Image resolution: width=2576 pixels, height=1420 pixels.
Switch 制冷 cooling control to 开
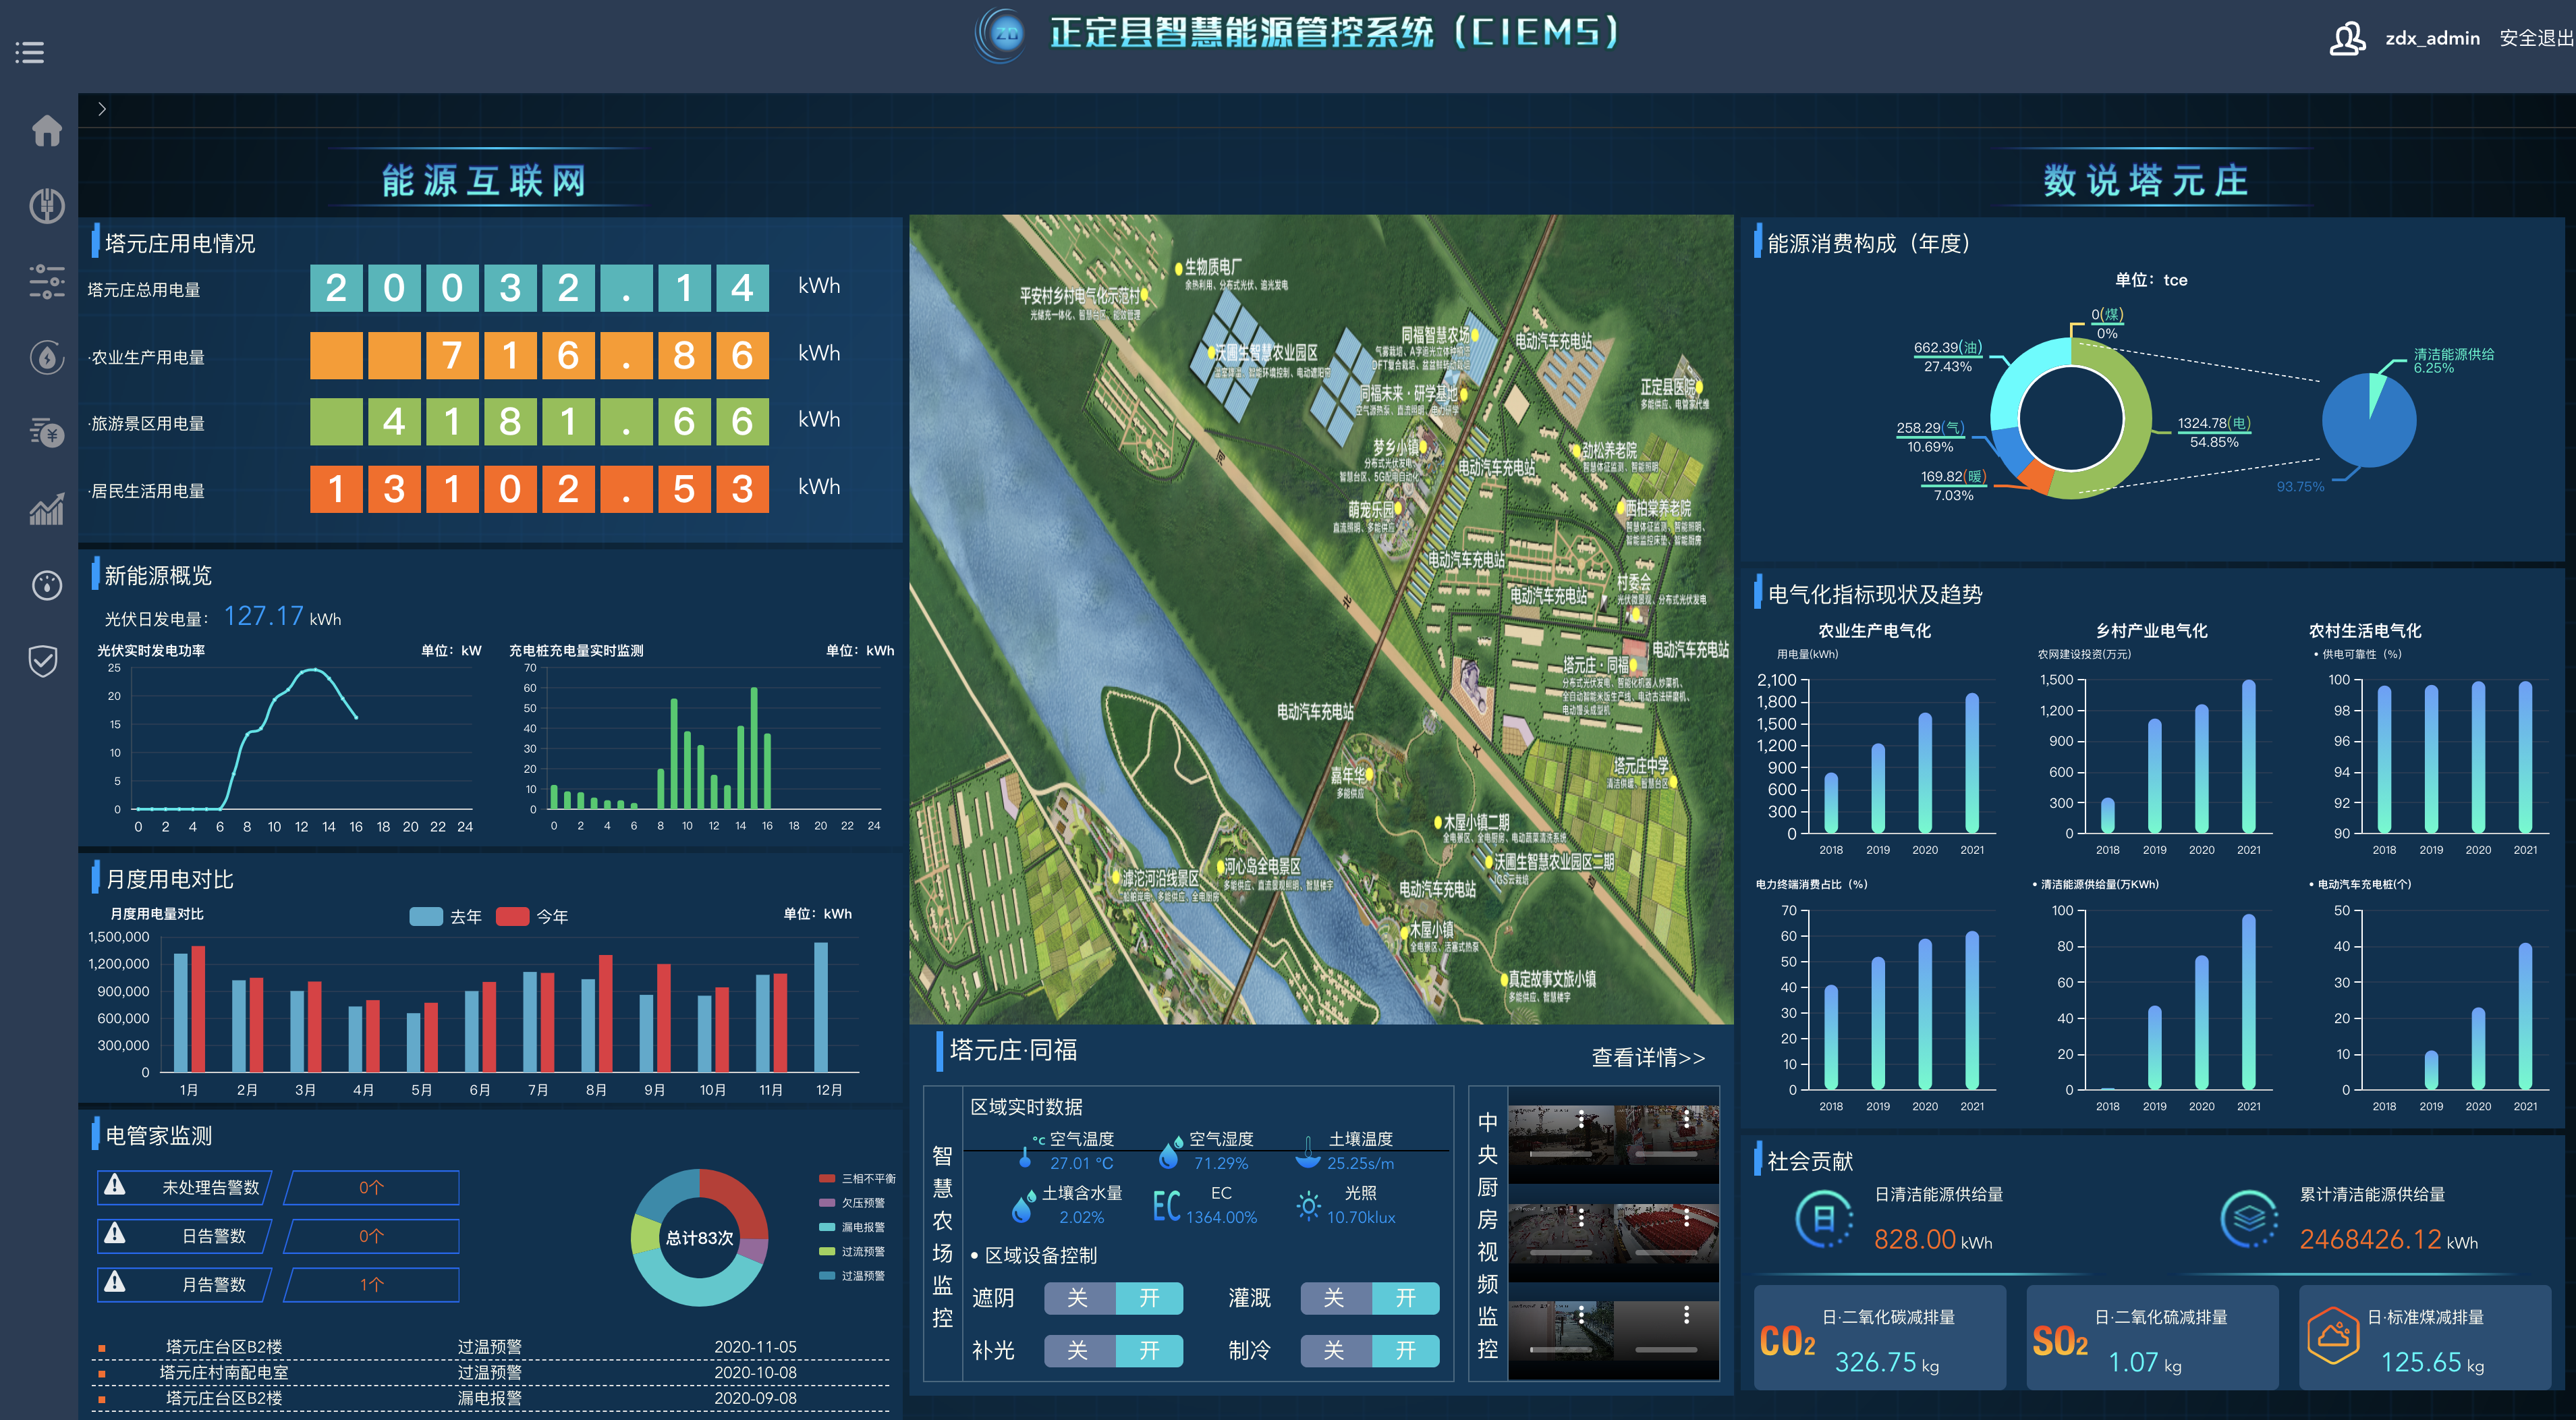pyautogui.click(x=1405, y=1351)
